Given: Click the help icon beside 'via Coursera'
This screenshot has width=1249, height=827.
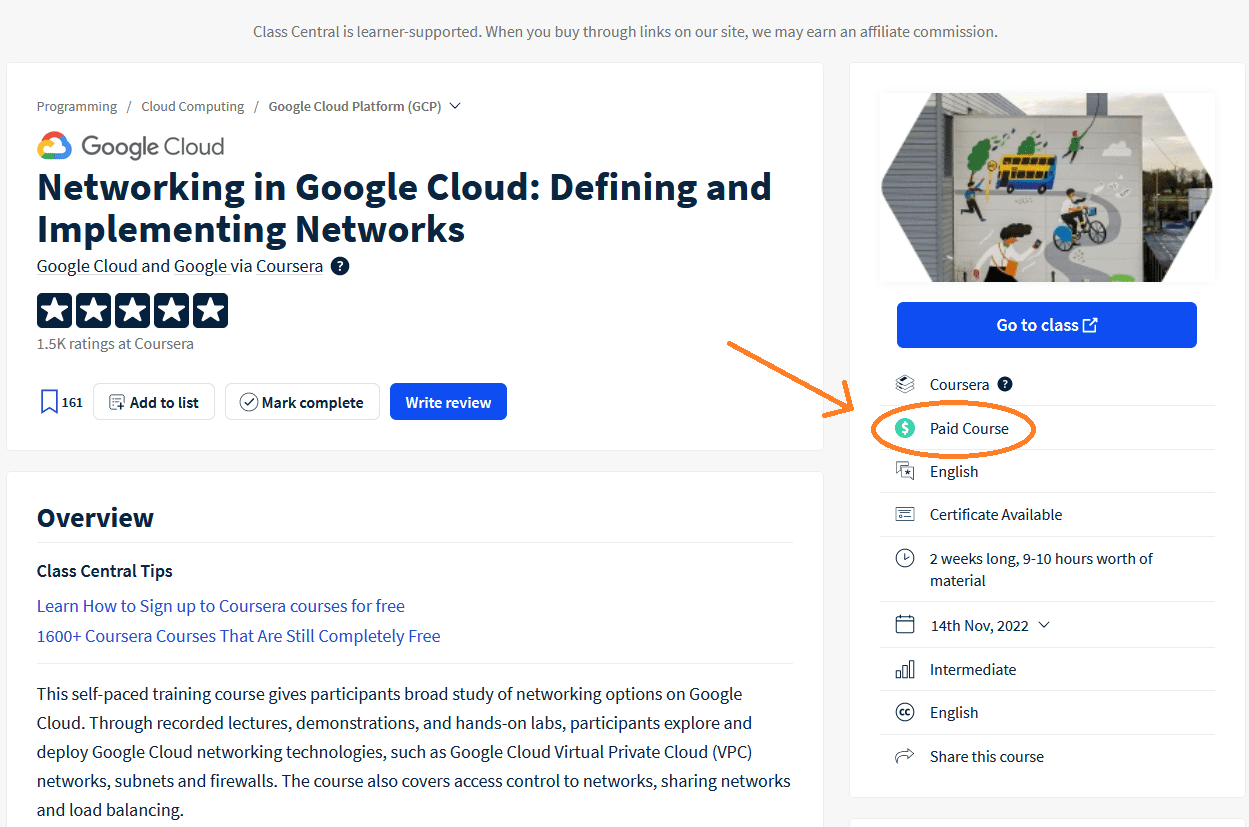Looking at the screenshot, I should coord(340,266).
